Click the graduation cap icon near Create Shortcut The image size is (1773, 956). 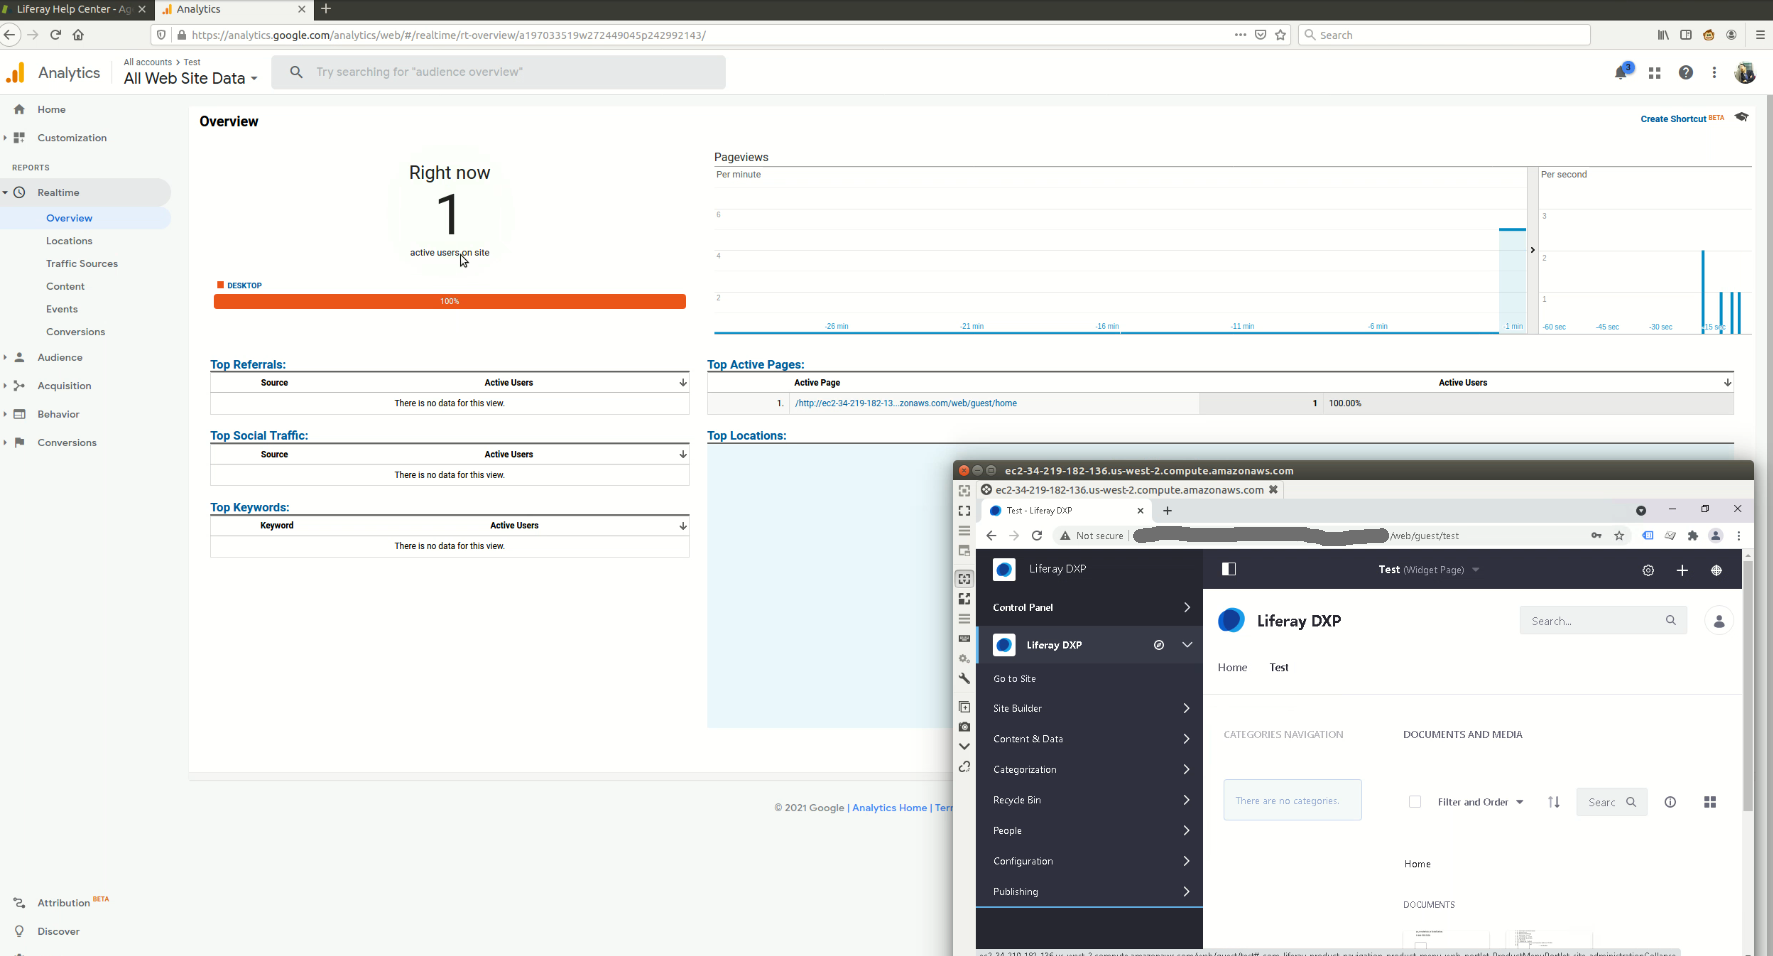1742,117
